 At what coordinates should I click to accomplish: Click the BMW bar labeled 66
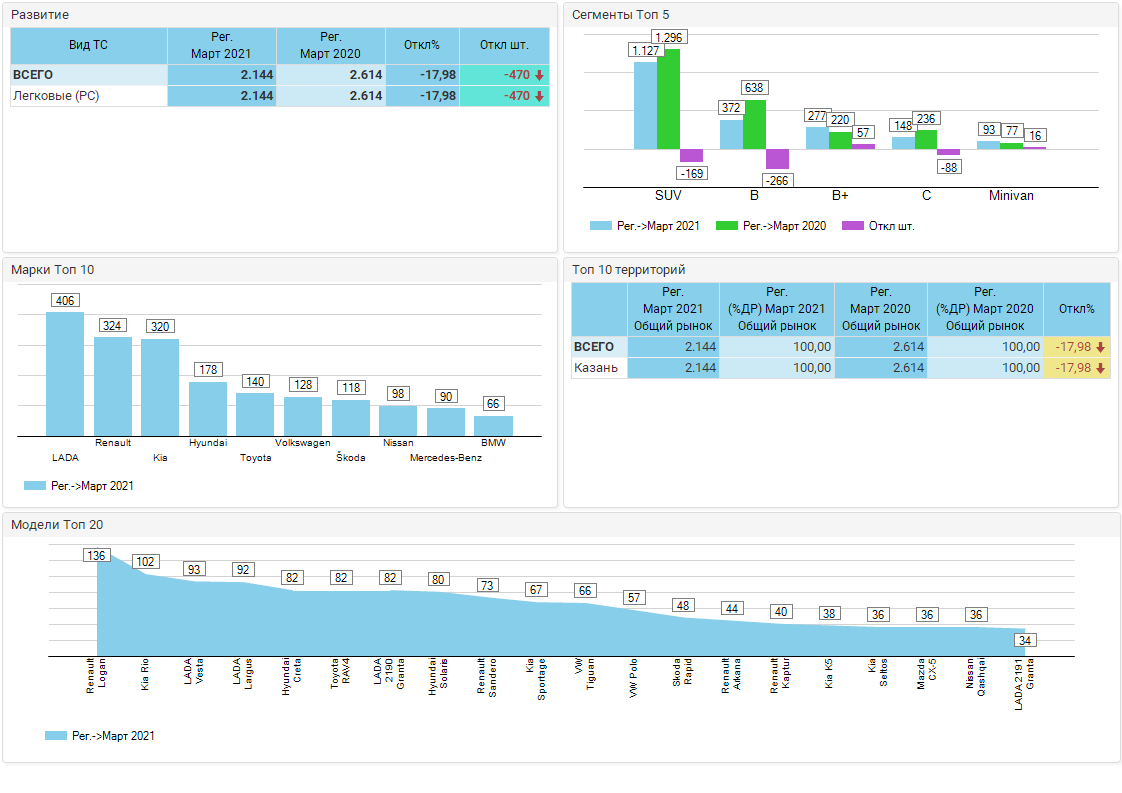[x=493, y=425]
